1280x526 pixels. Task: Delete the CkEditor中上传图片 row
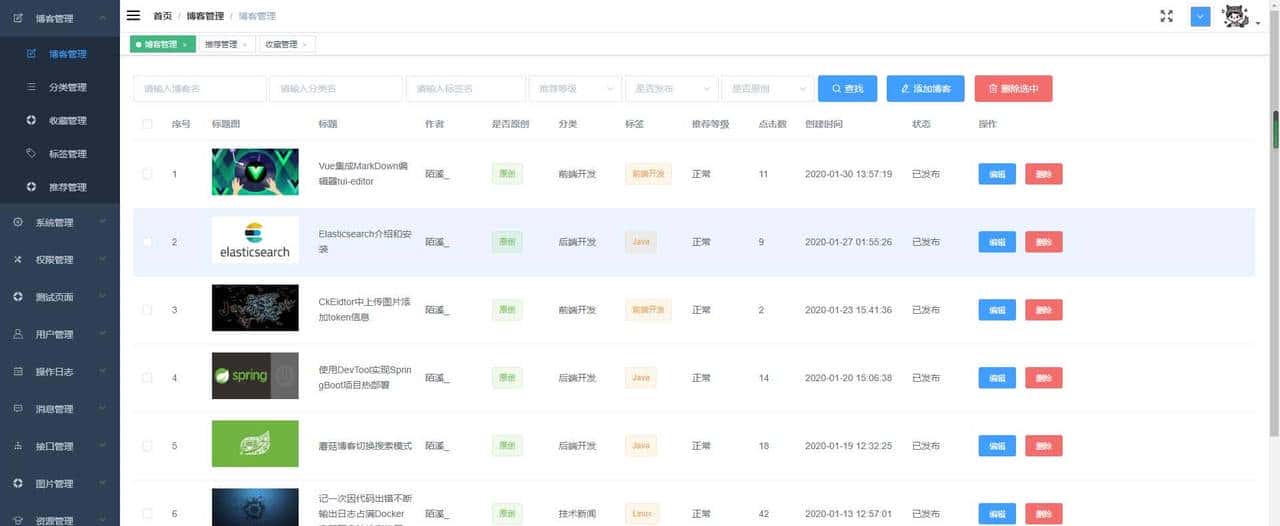pos(1044,310)
